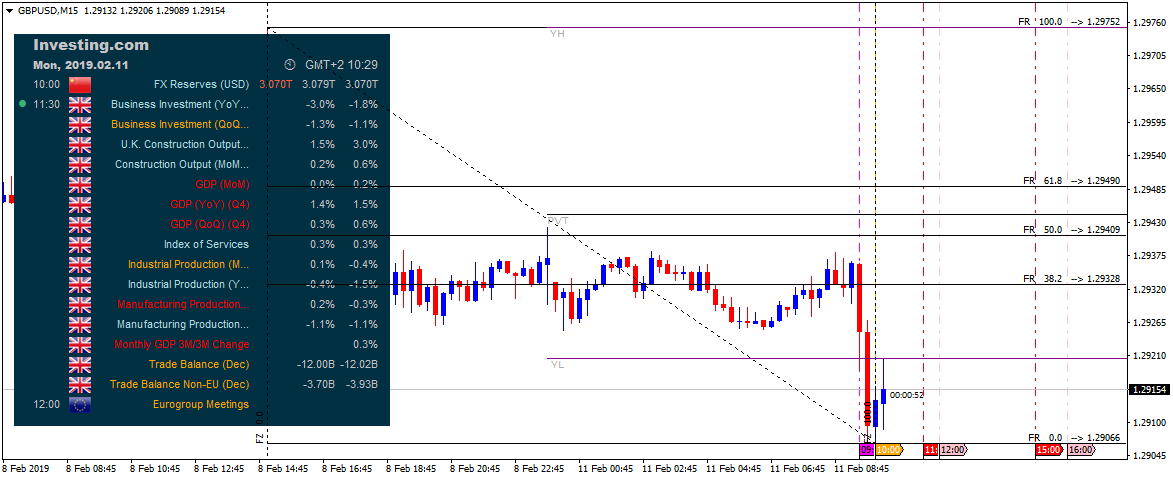Click the YH level label

click(557, 34)
